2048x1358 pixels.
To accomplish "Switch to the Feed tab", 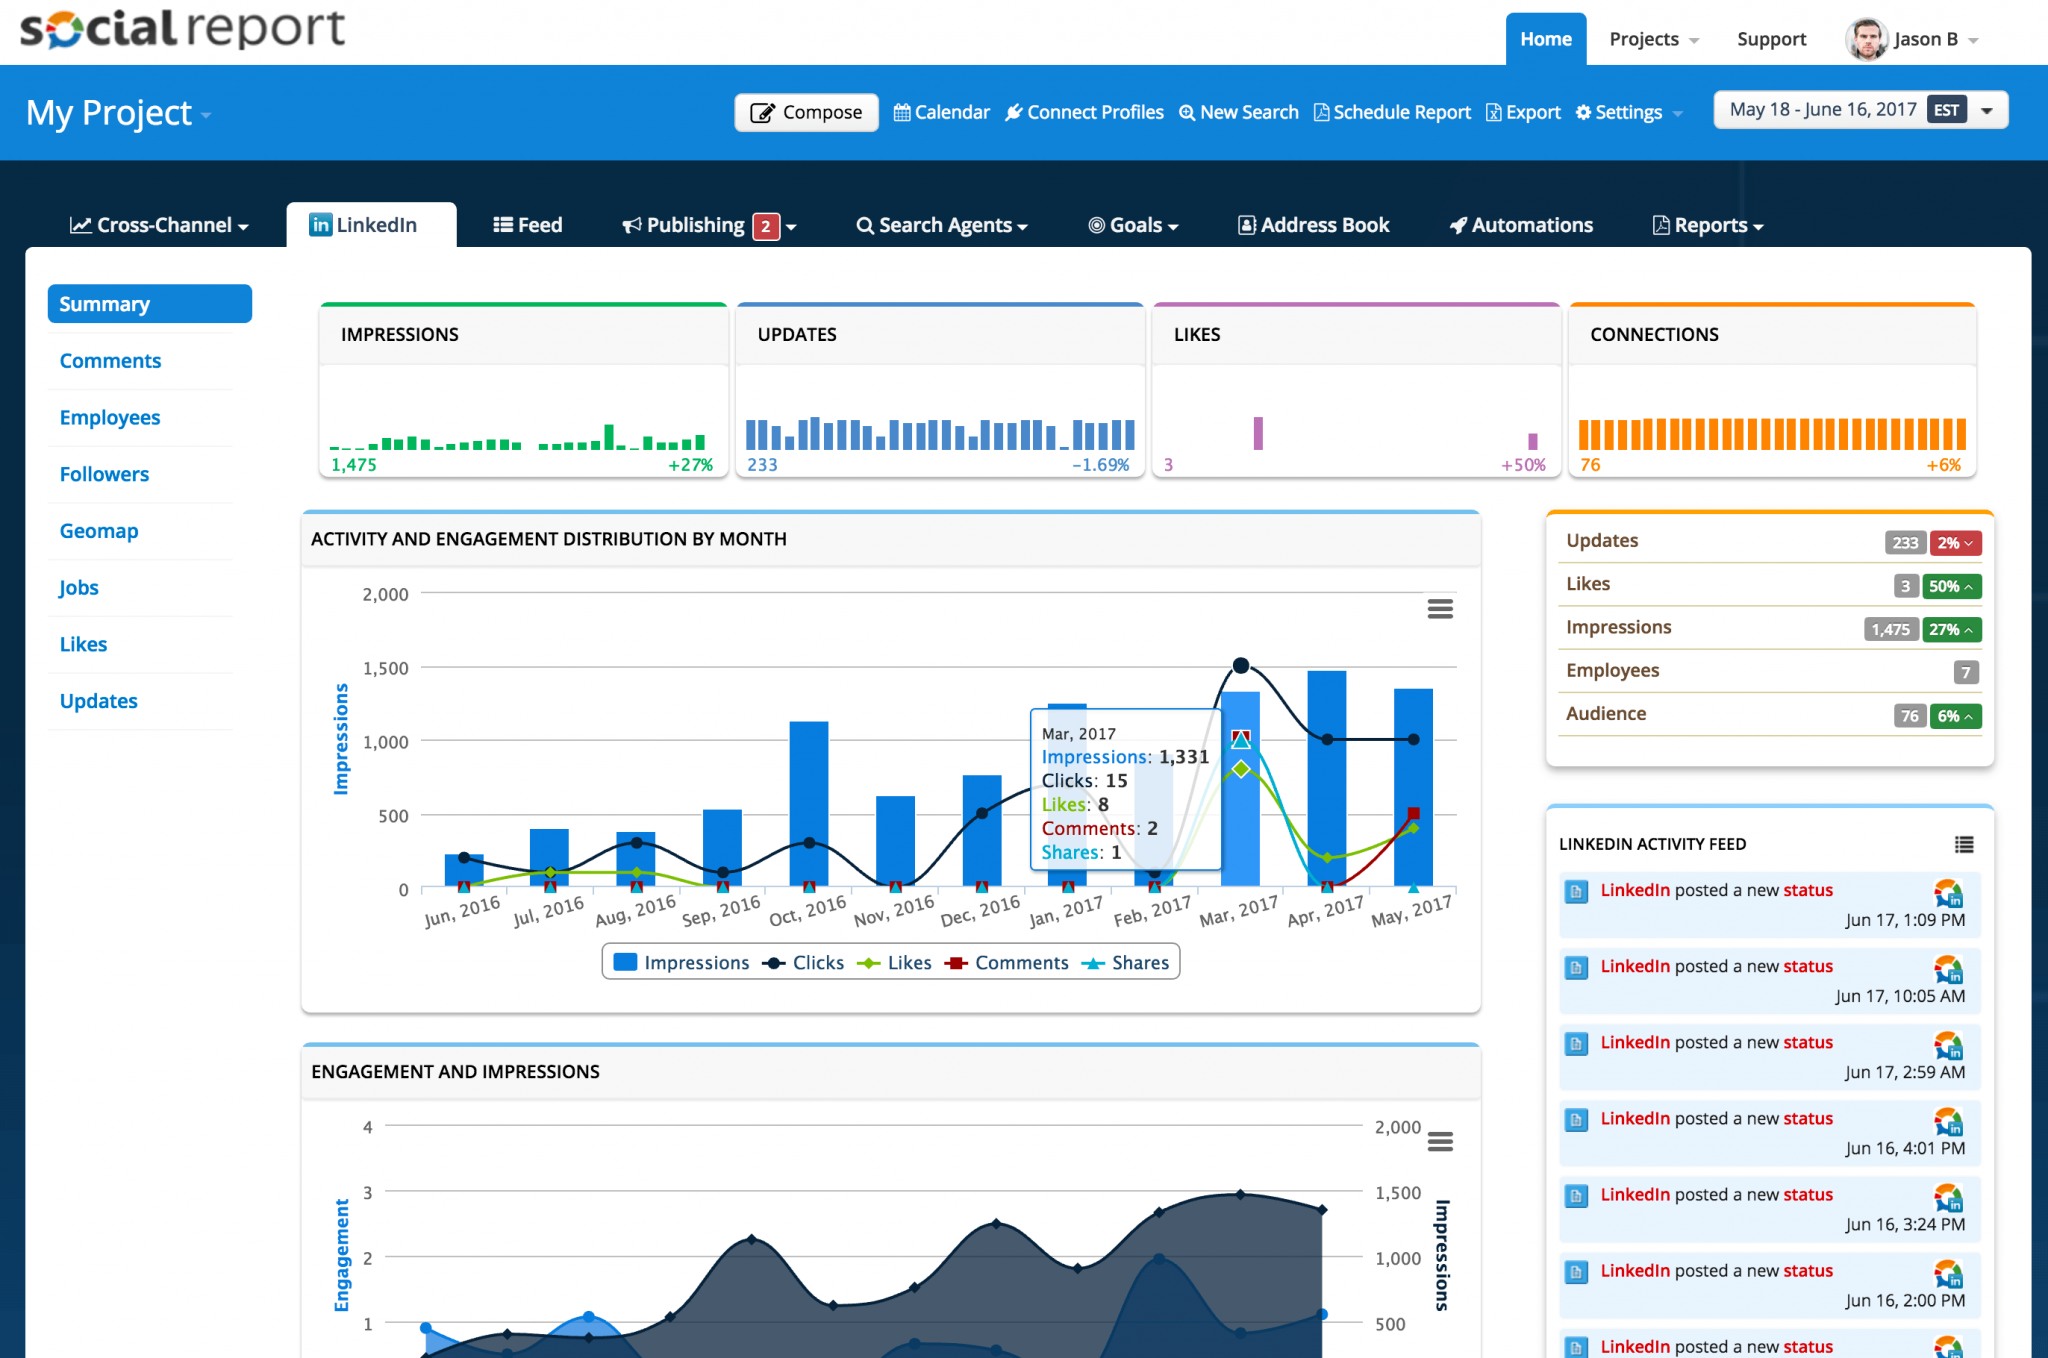I will [527, 224].
